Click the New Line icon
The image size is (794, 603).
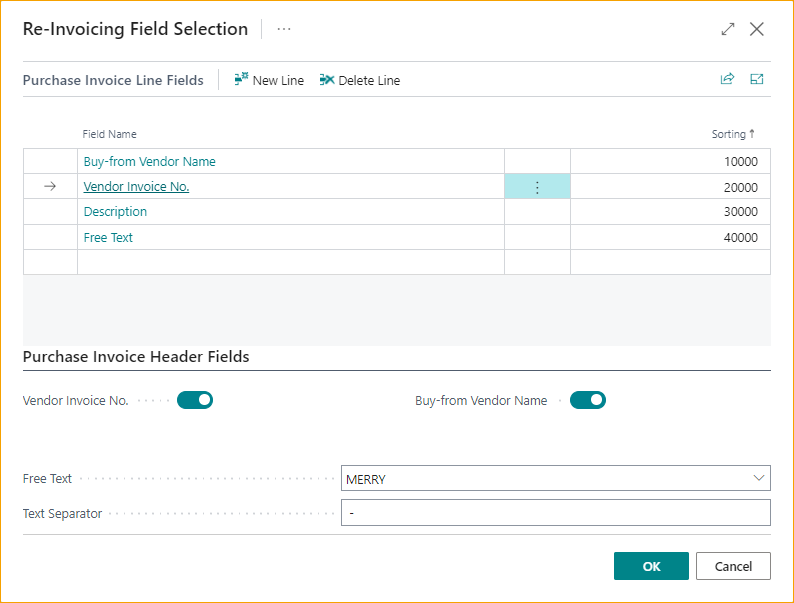point(241,80)
